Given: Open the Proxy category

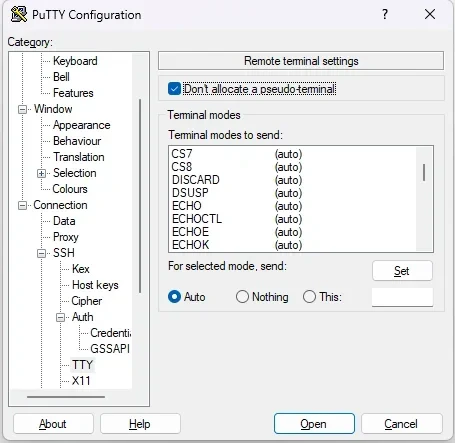Looking at the screenshot, I should click(x=66, y=237).
